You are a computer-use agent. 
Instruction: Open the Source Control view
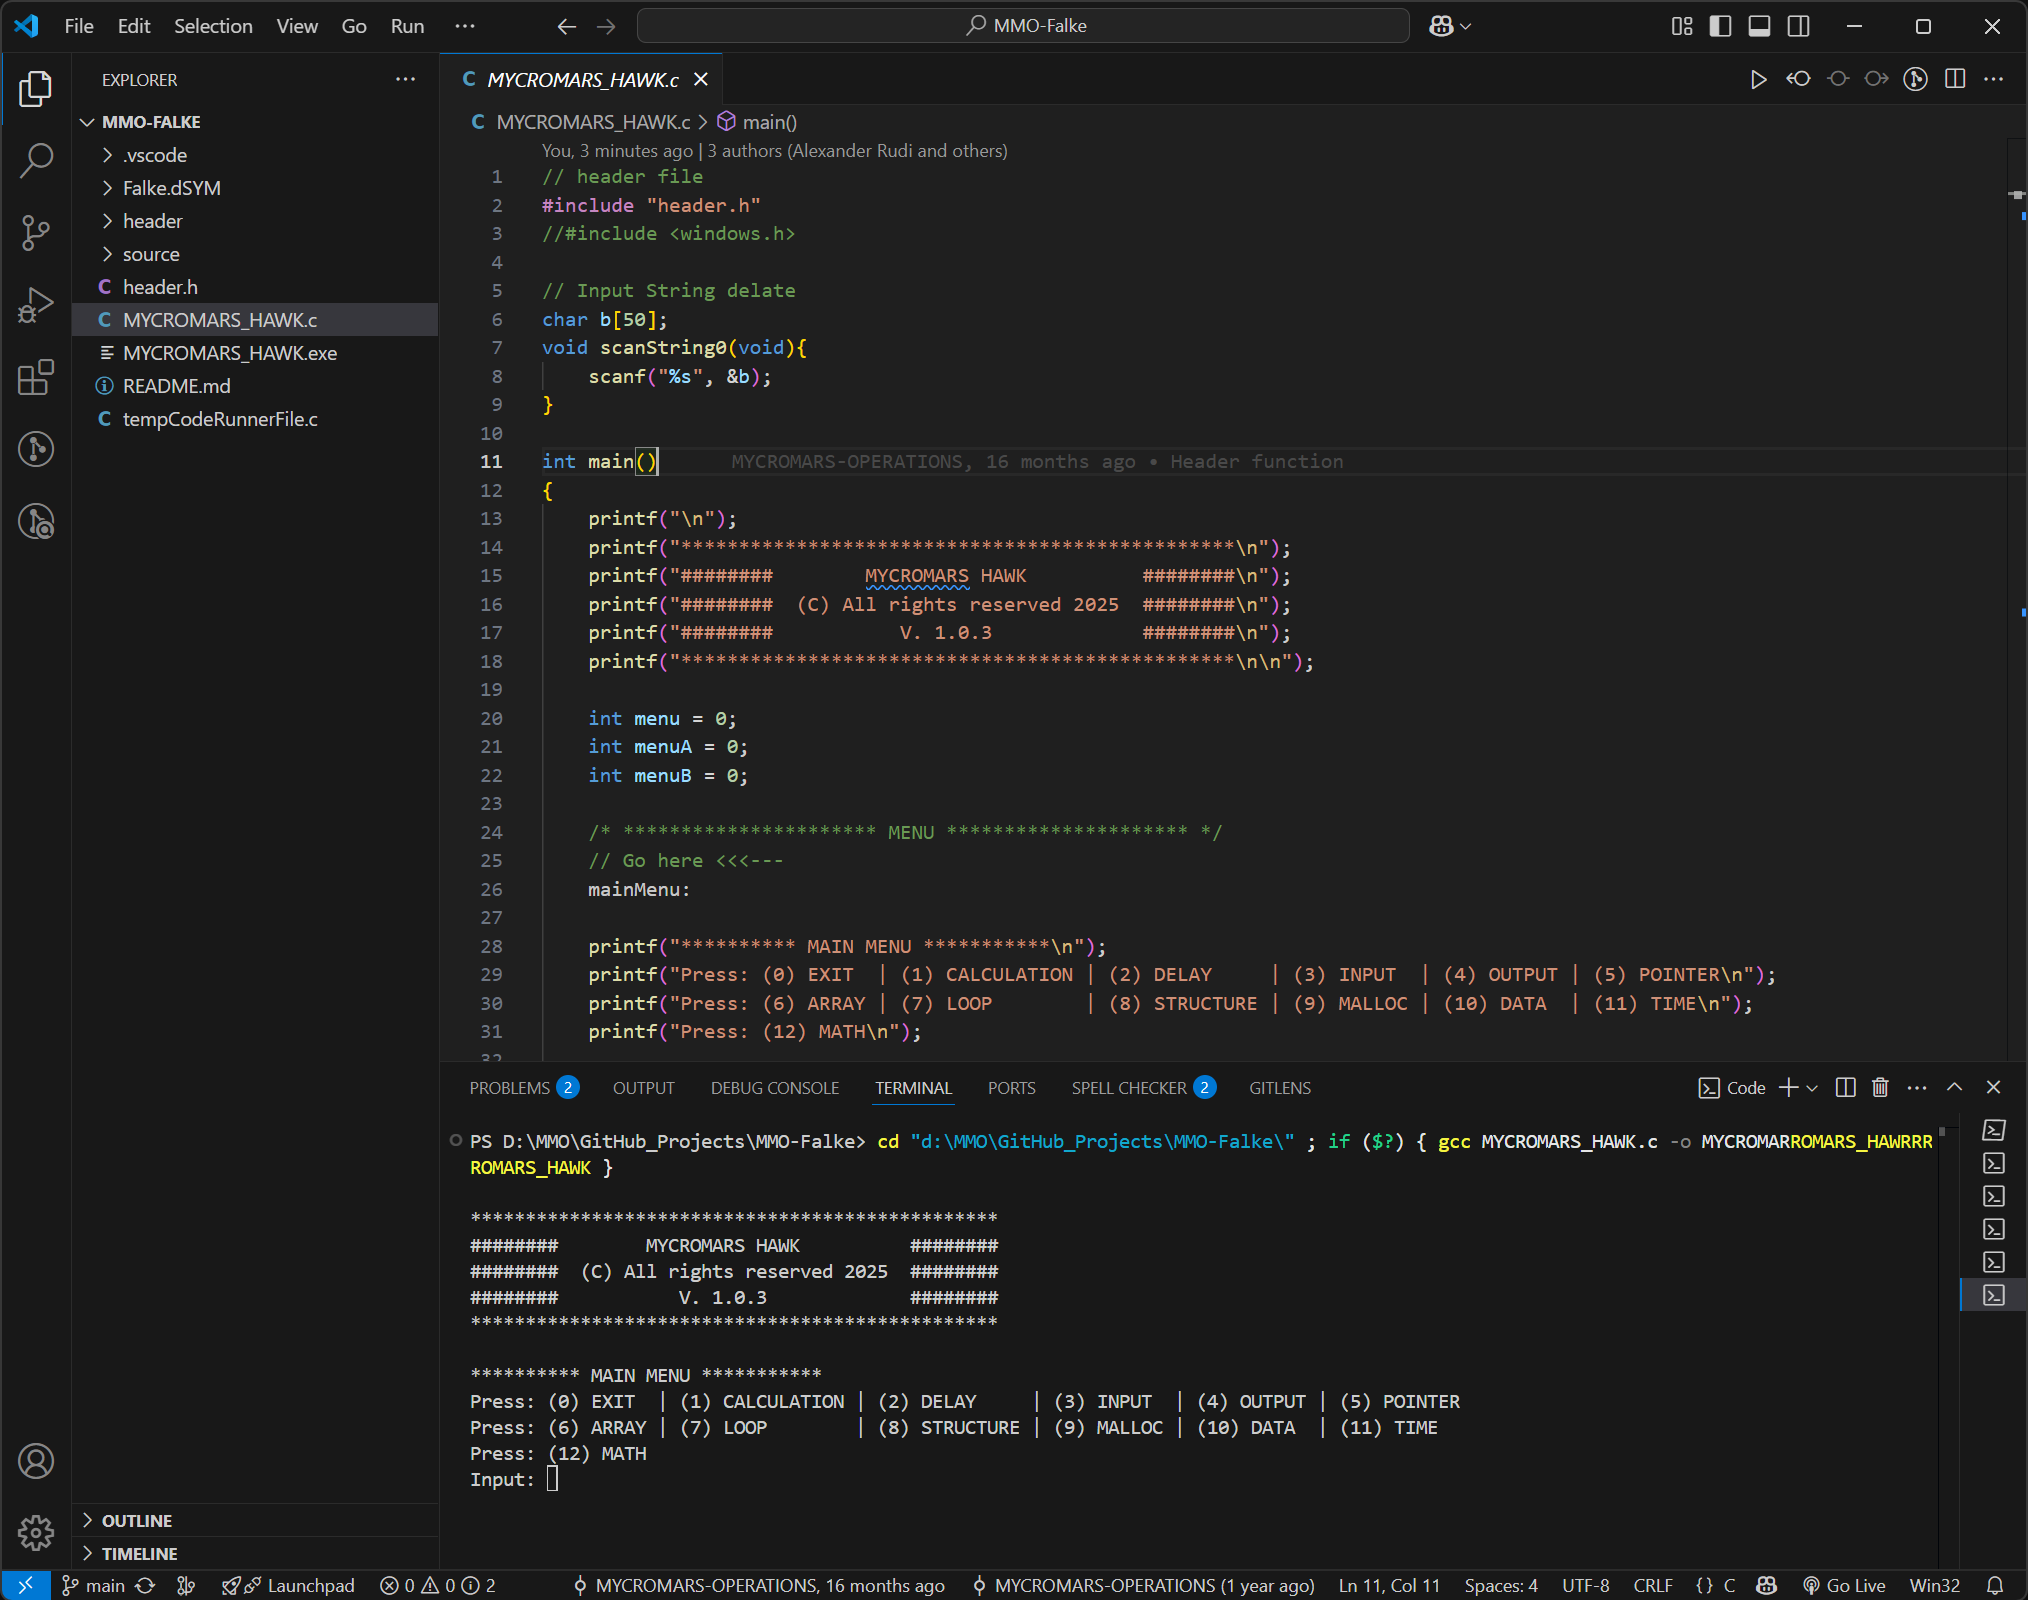click(36, 232)
